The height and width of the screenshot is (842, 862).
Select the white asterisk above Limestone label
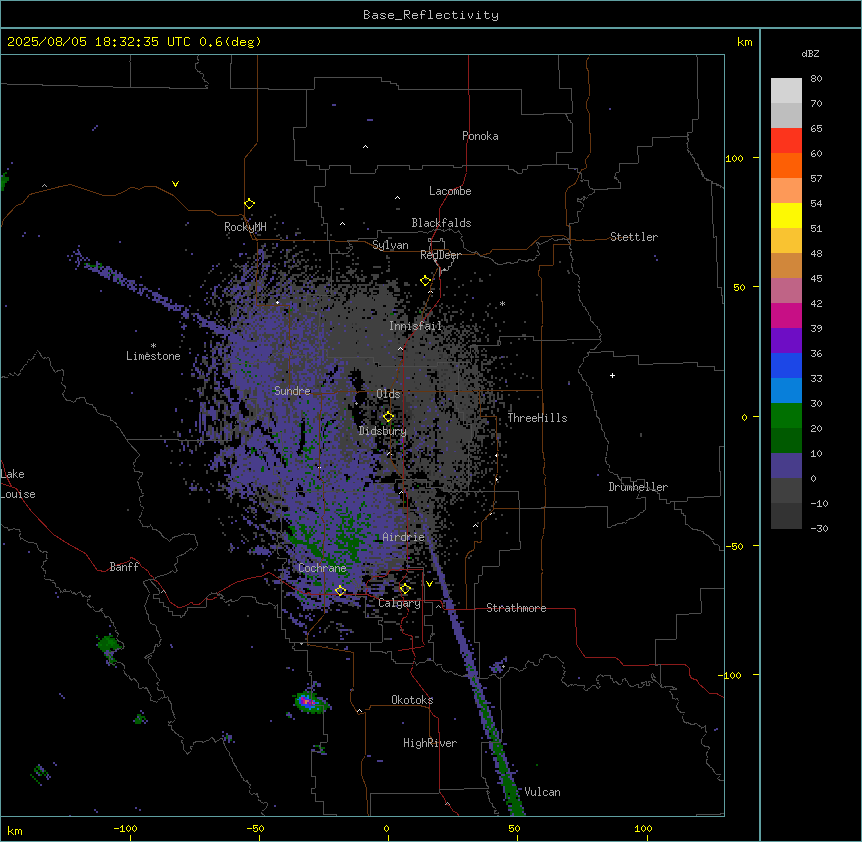[153, 346]
